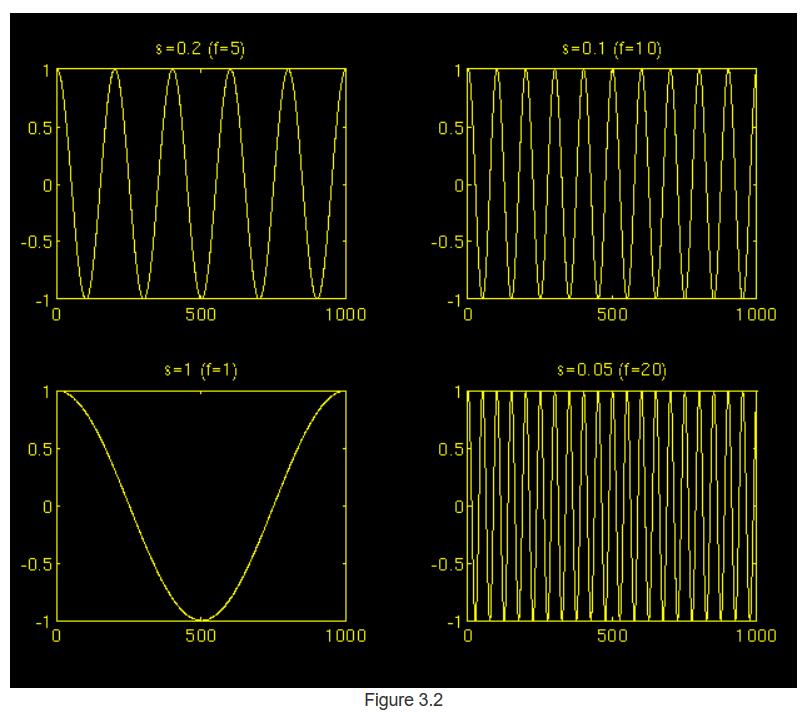The height and width of the screenshot is (718, 808).
Task: Click x-axis label 500 in s=0.05 plot
Action: click(x=612, y=636)
